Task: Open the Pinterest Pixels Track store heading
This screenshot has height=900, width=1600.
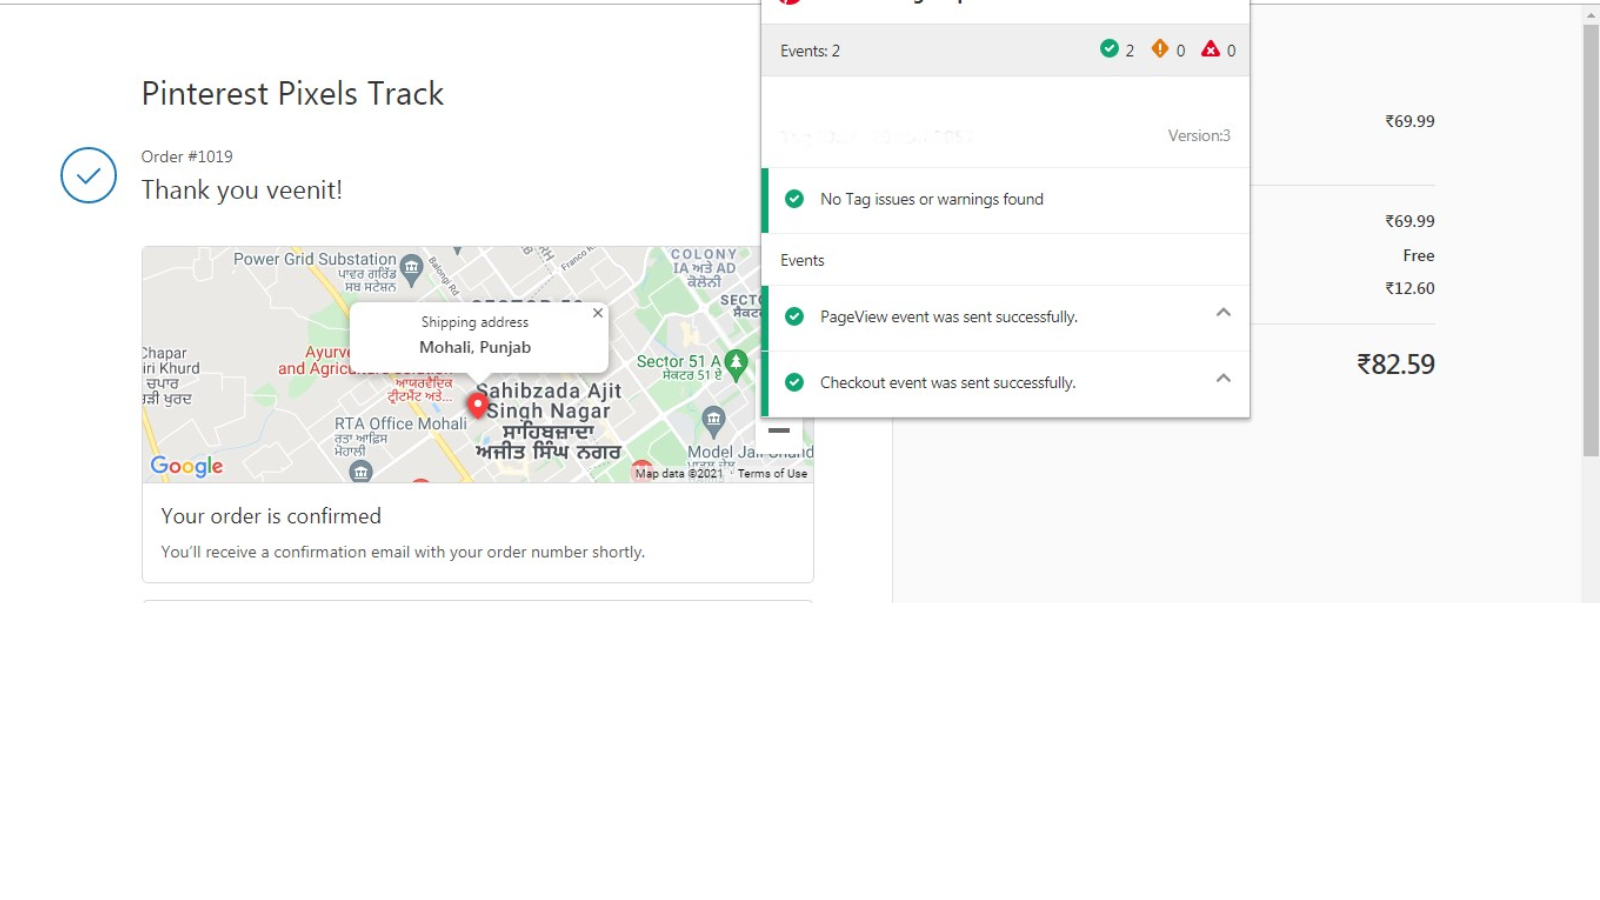Action: pyautogui.click(x=292, y=94)
